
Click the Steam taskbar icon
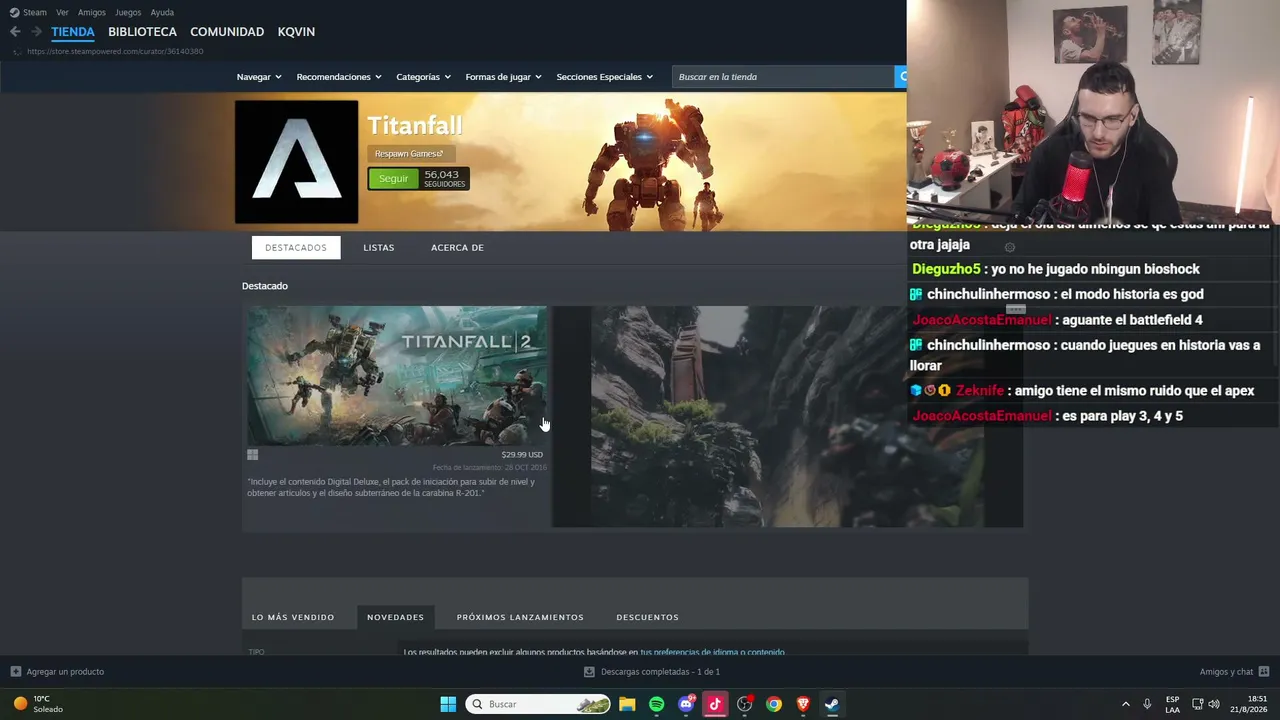[832, 704]
